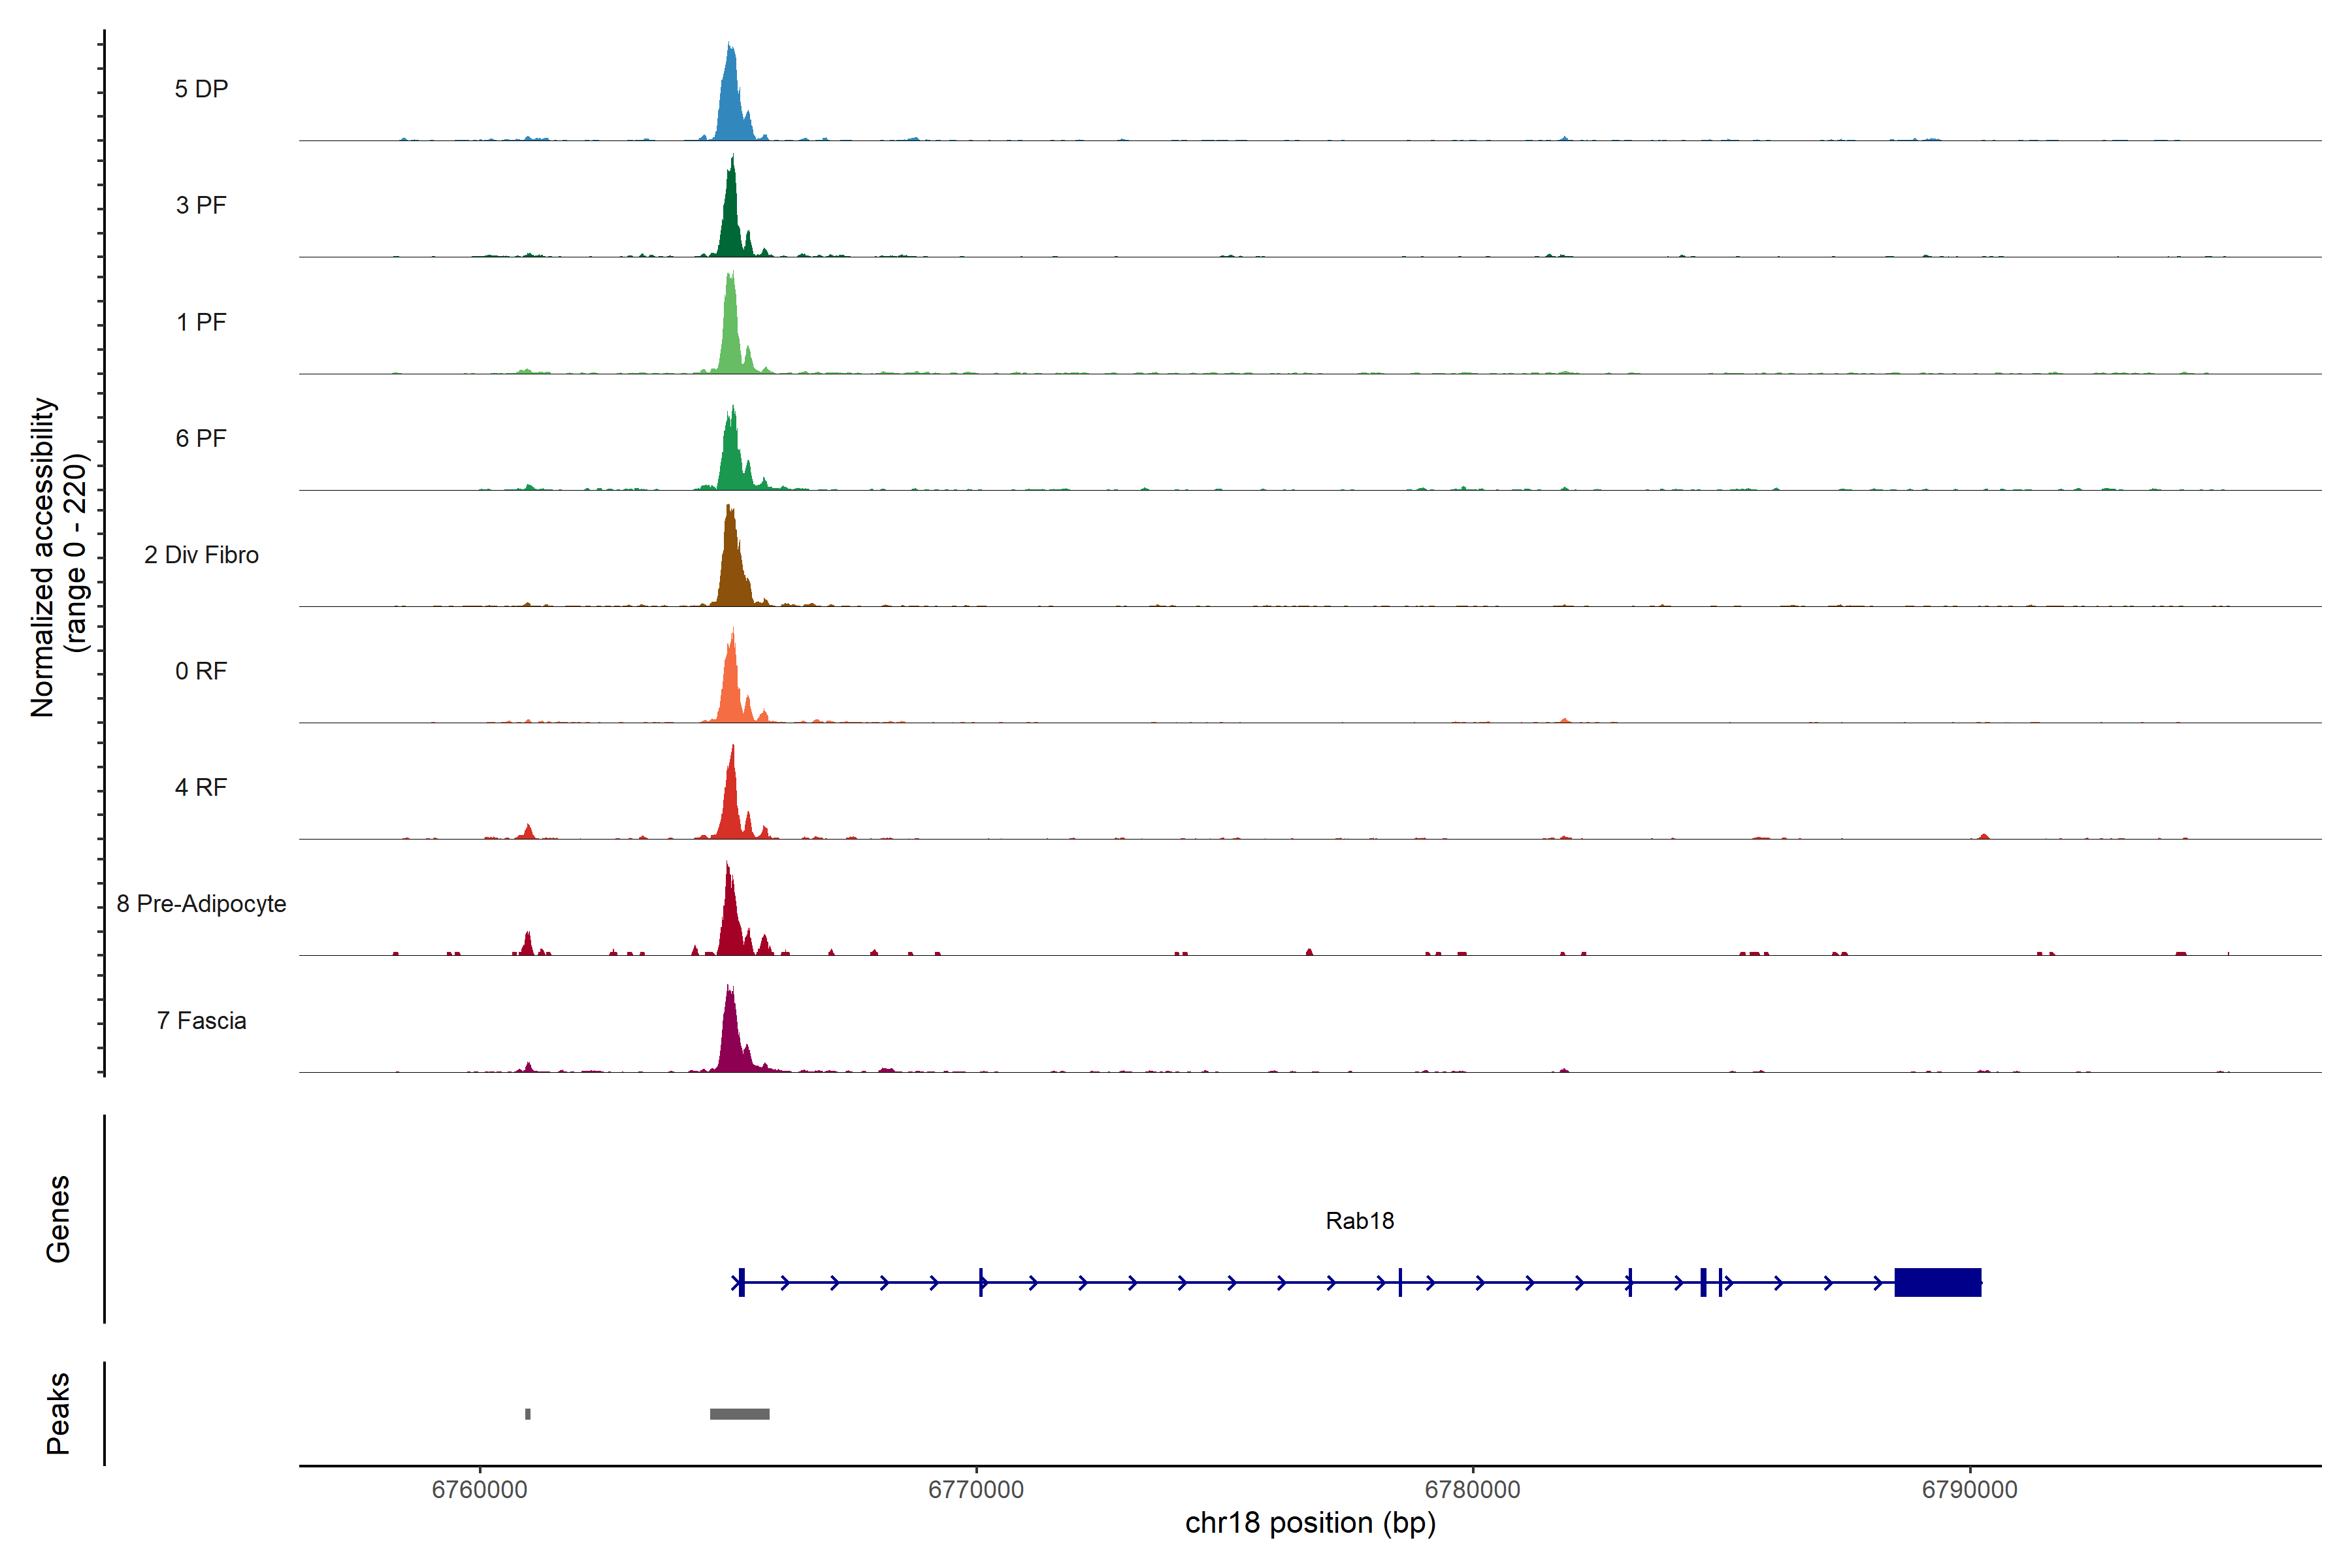
Task: Click the 6770000 axis tick label
Action: point(976,1489)
